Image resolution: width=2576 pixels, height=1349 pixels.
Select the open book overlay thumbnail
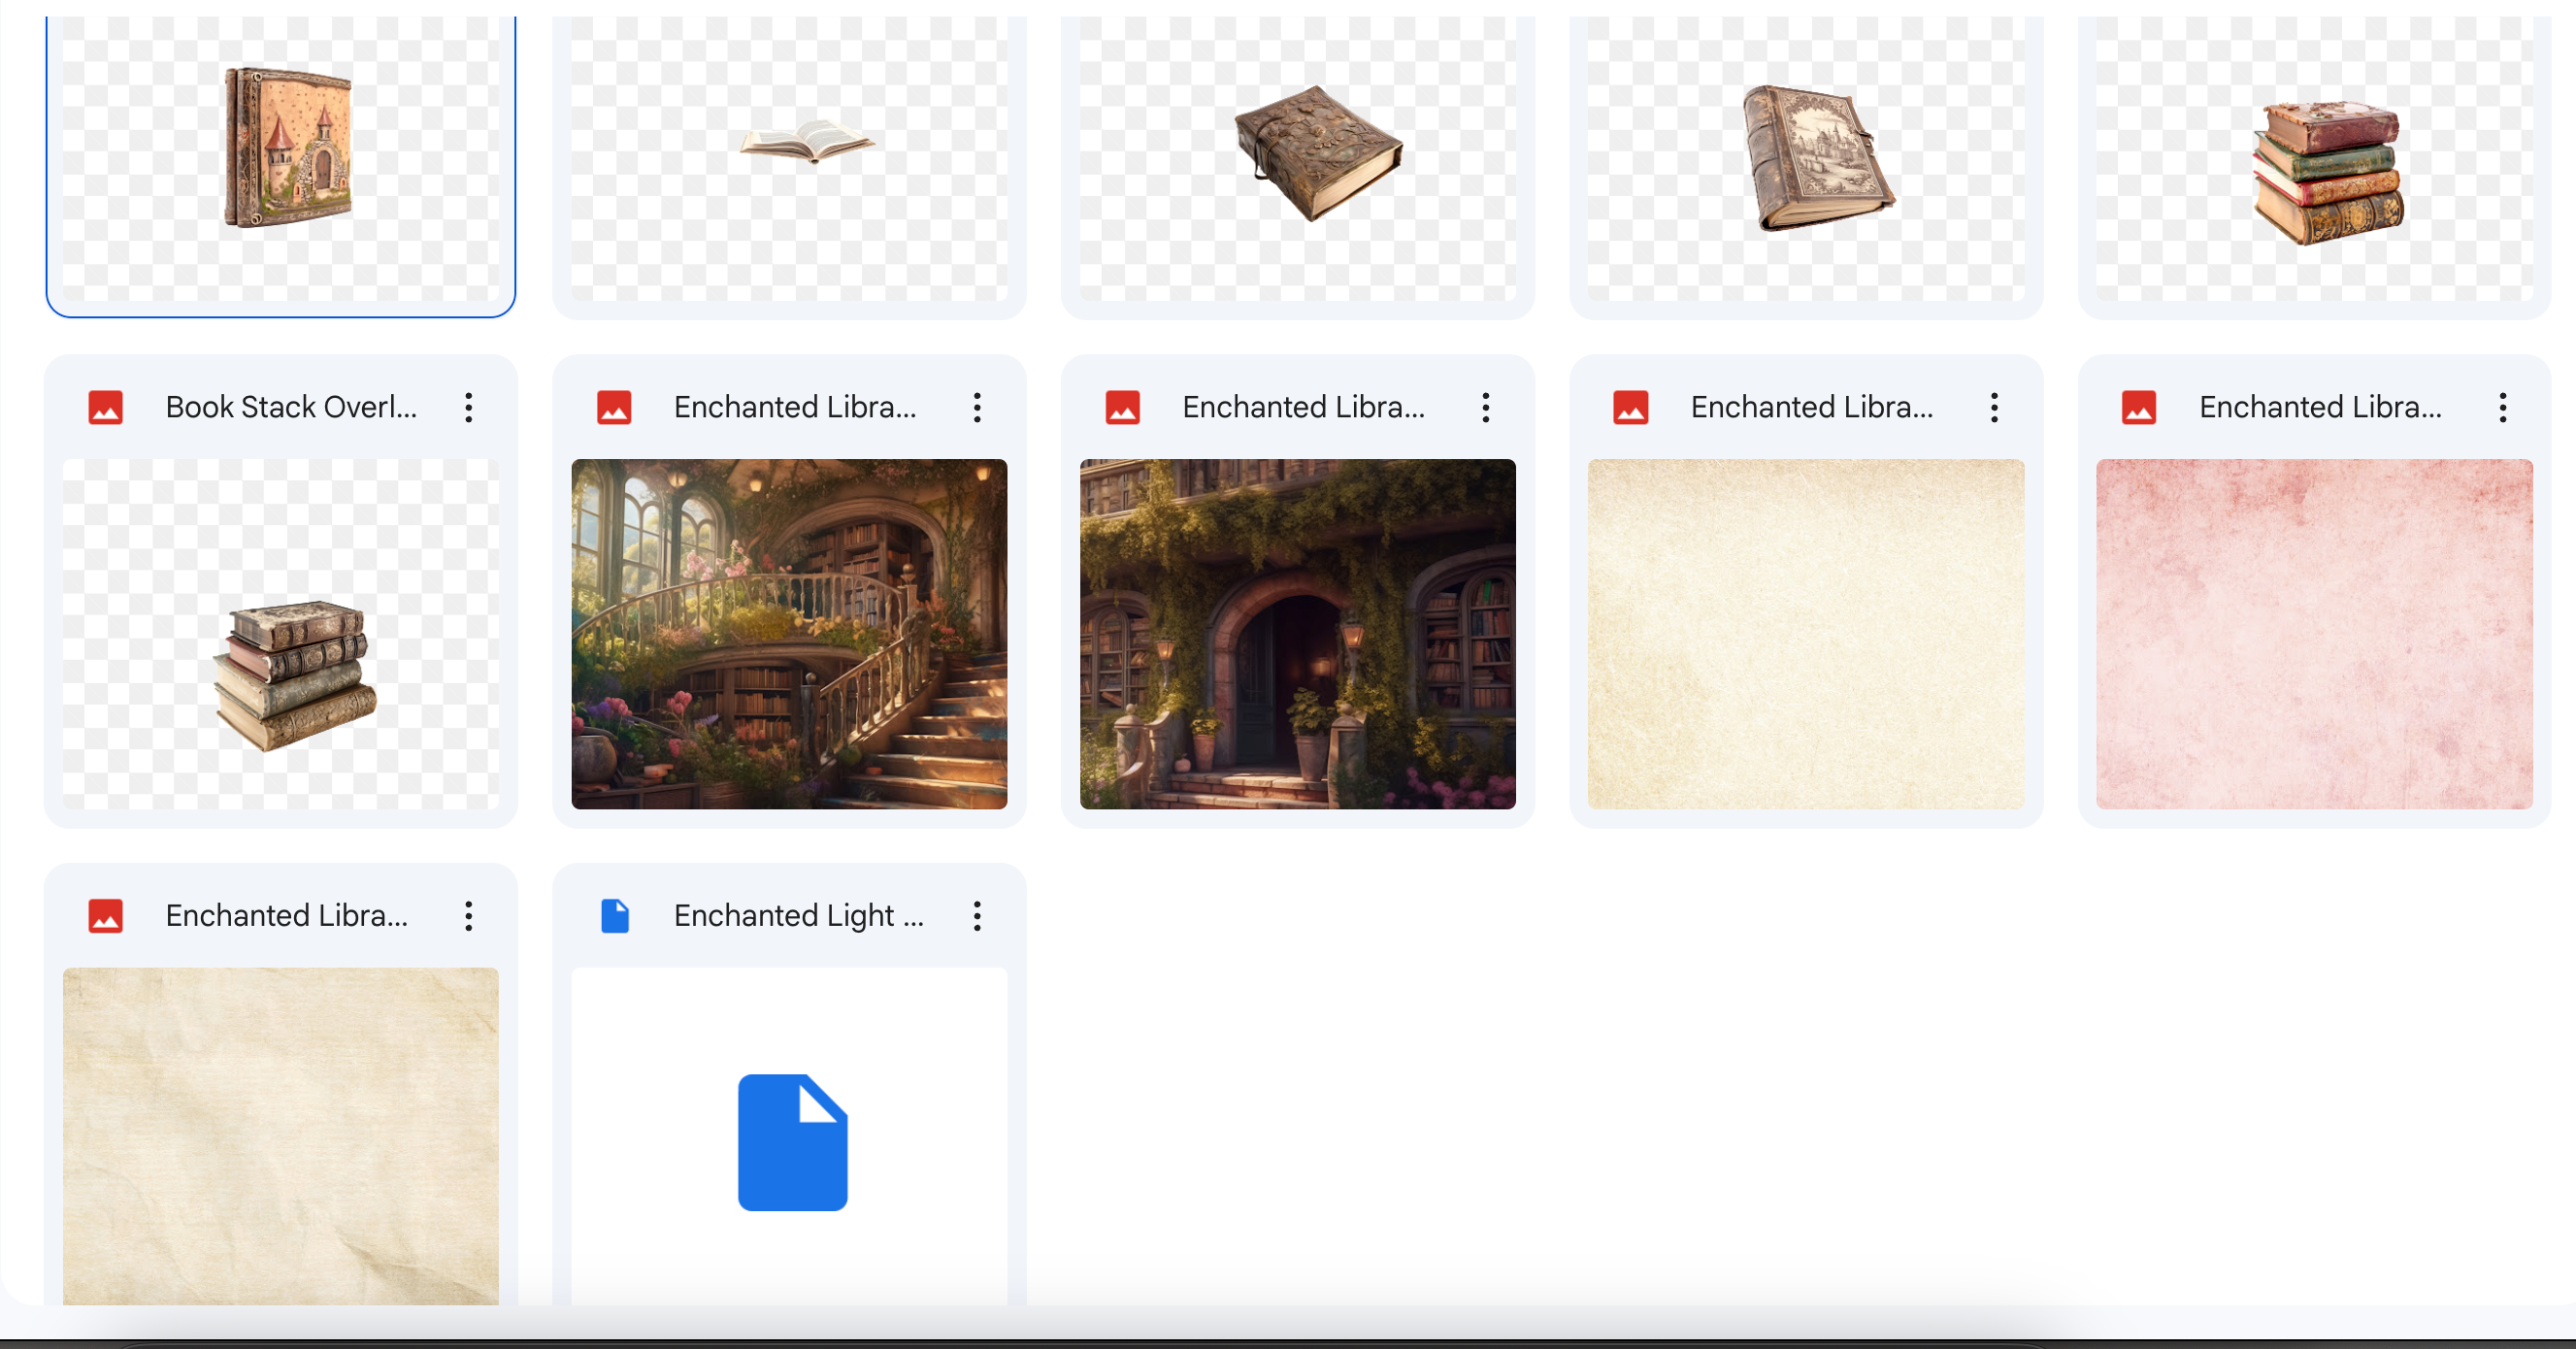click(806, 142)
